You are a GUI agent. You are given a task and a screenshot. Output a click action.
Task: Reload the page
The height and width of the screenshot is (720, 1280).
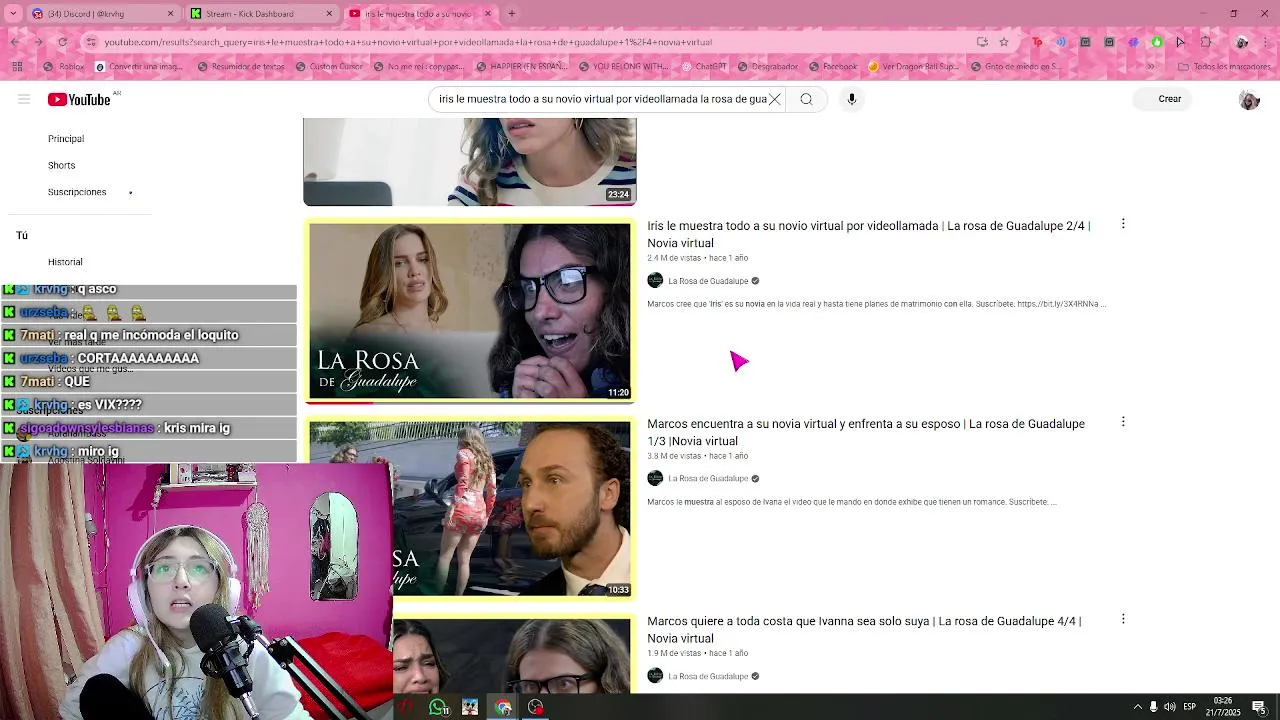pos(62,42)
